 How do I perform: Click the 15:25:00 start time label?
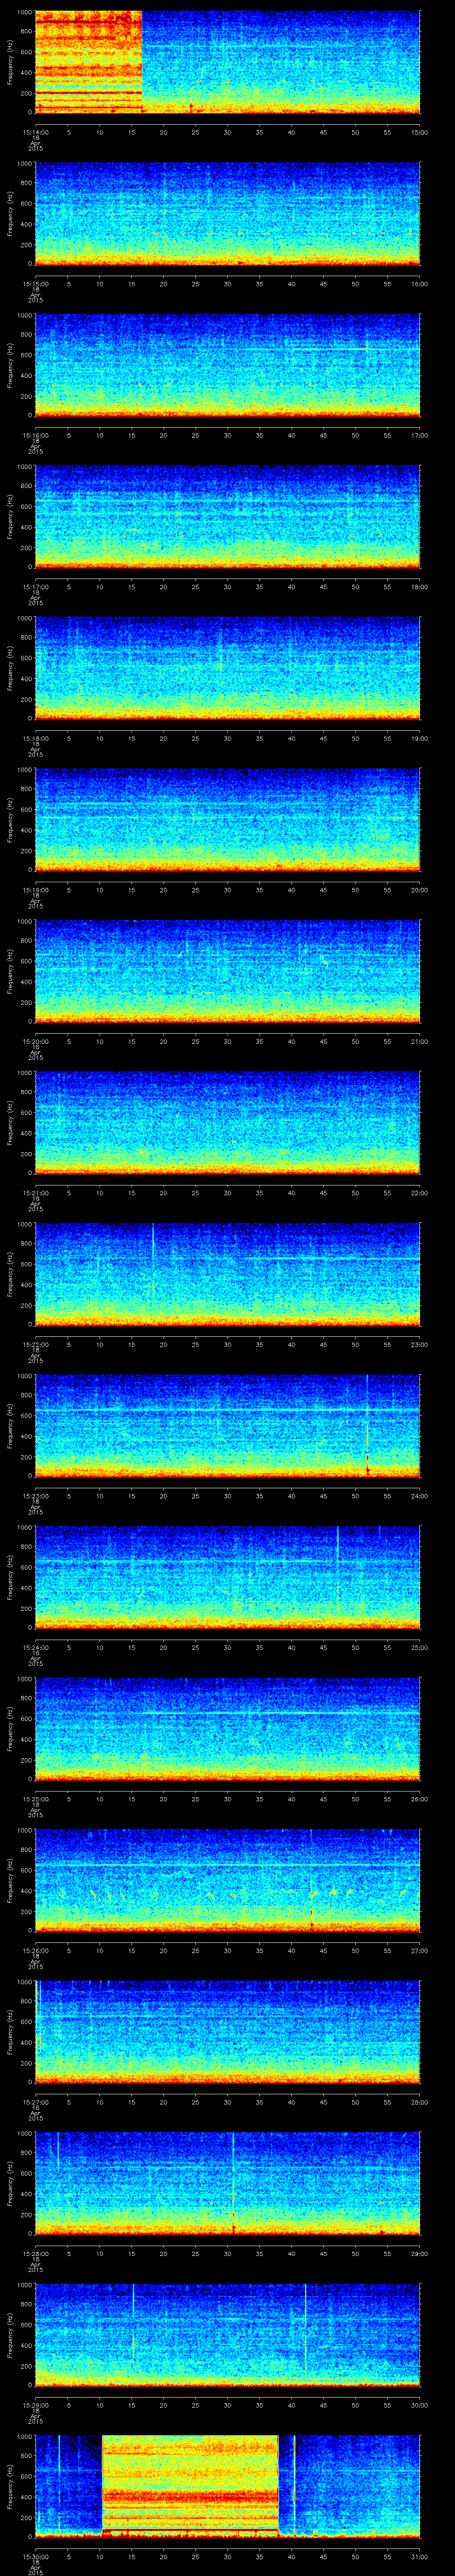(x=35, y=1798)
